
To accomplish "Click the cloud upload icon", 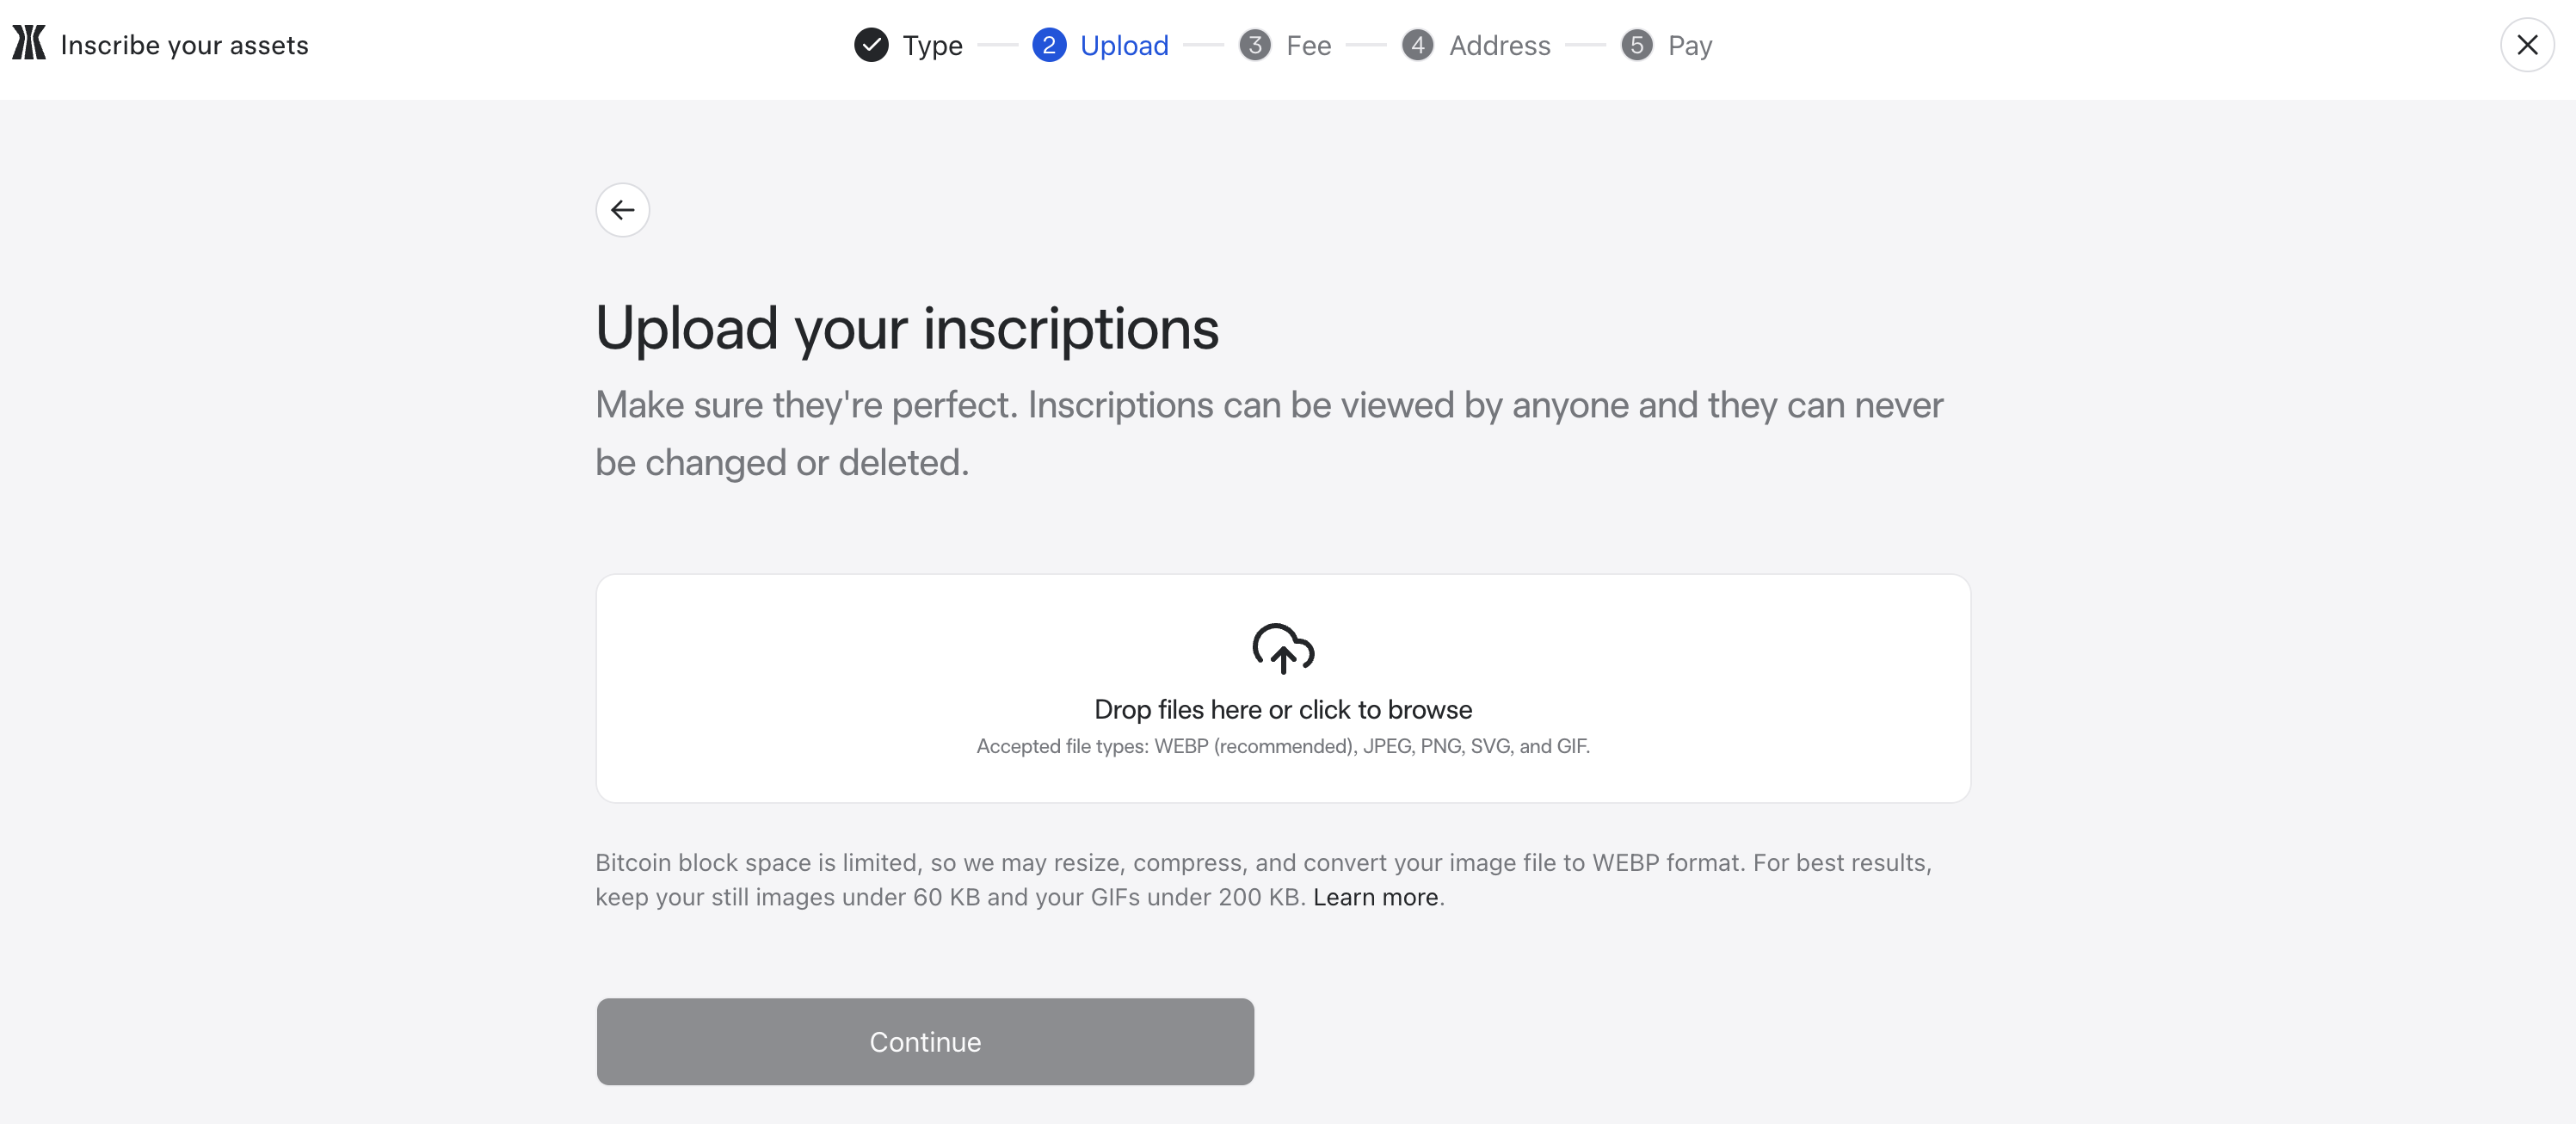I will pos(1283,648).
